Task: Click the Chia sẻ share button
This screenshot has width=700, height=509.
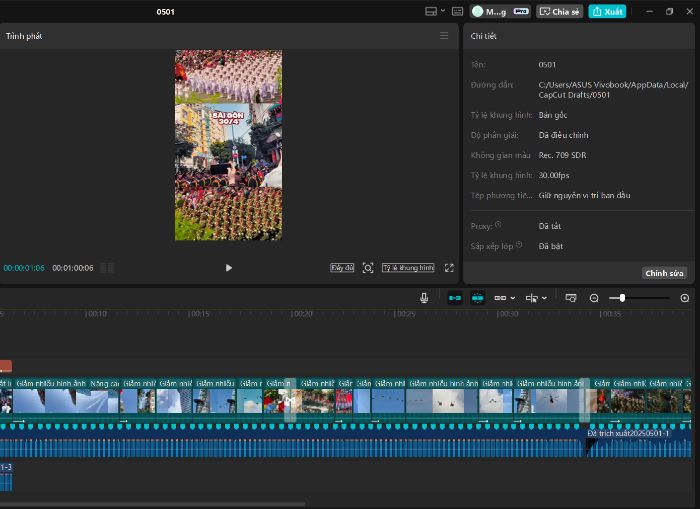Action: point(559,12)
